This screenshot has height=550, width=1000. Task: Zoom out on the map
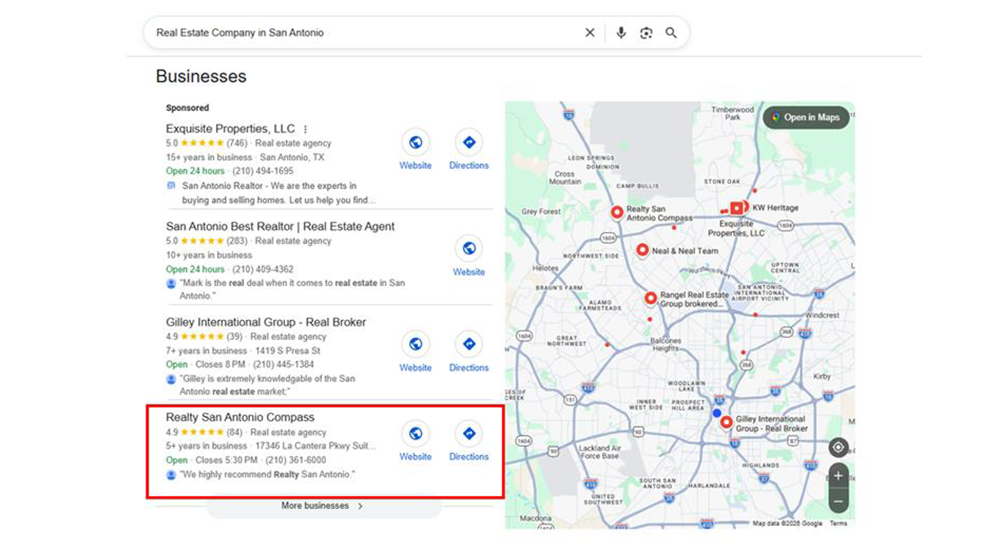(838, 502)
